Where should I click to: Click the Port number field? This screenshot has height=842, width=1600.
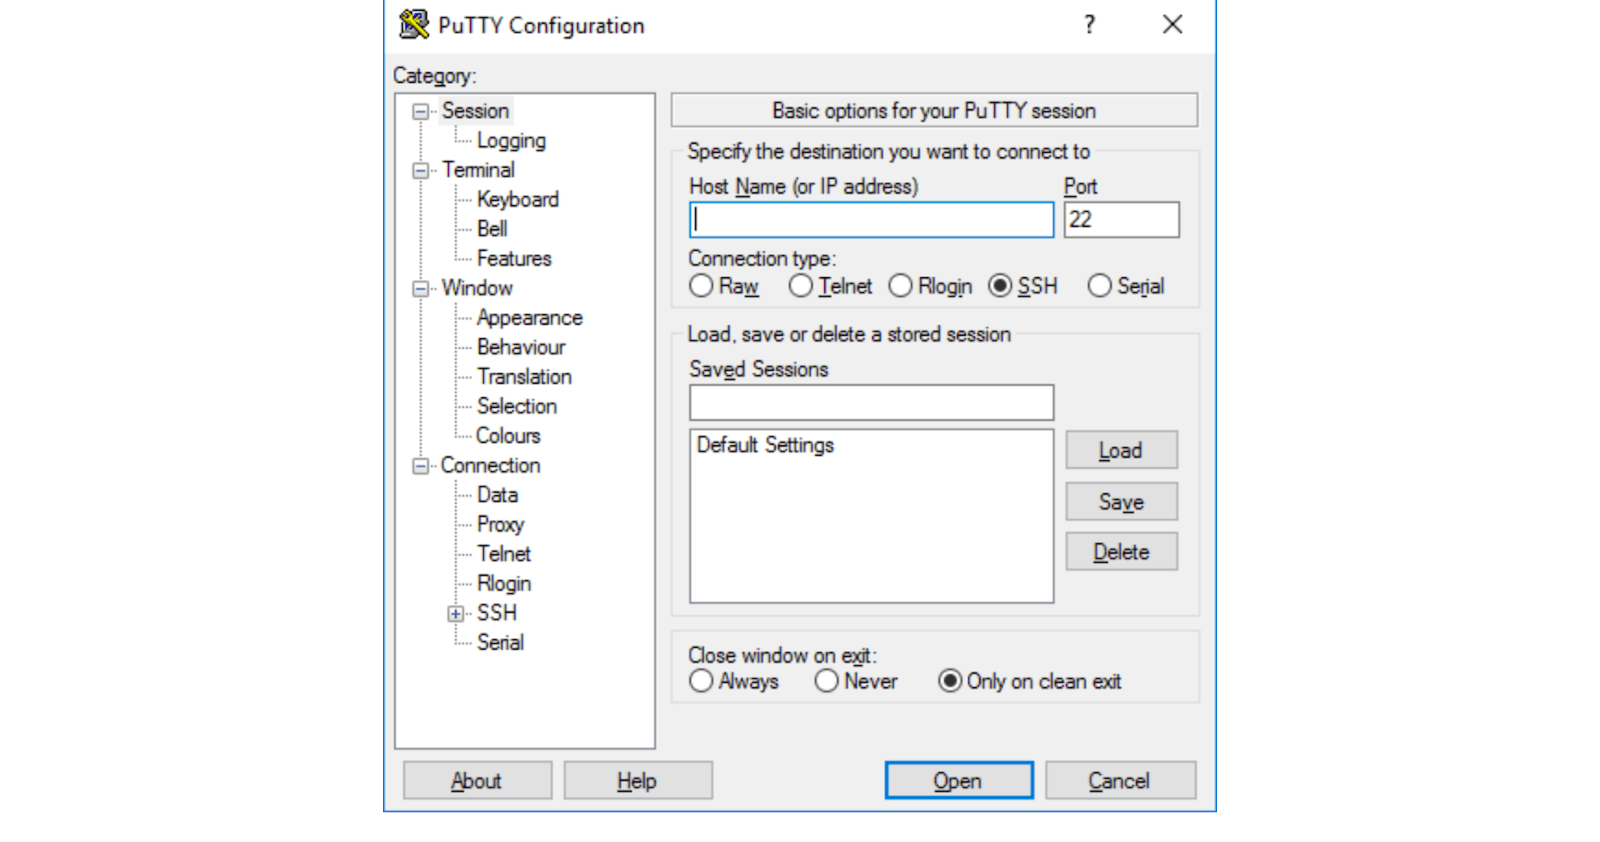(x=1121, y=220)
